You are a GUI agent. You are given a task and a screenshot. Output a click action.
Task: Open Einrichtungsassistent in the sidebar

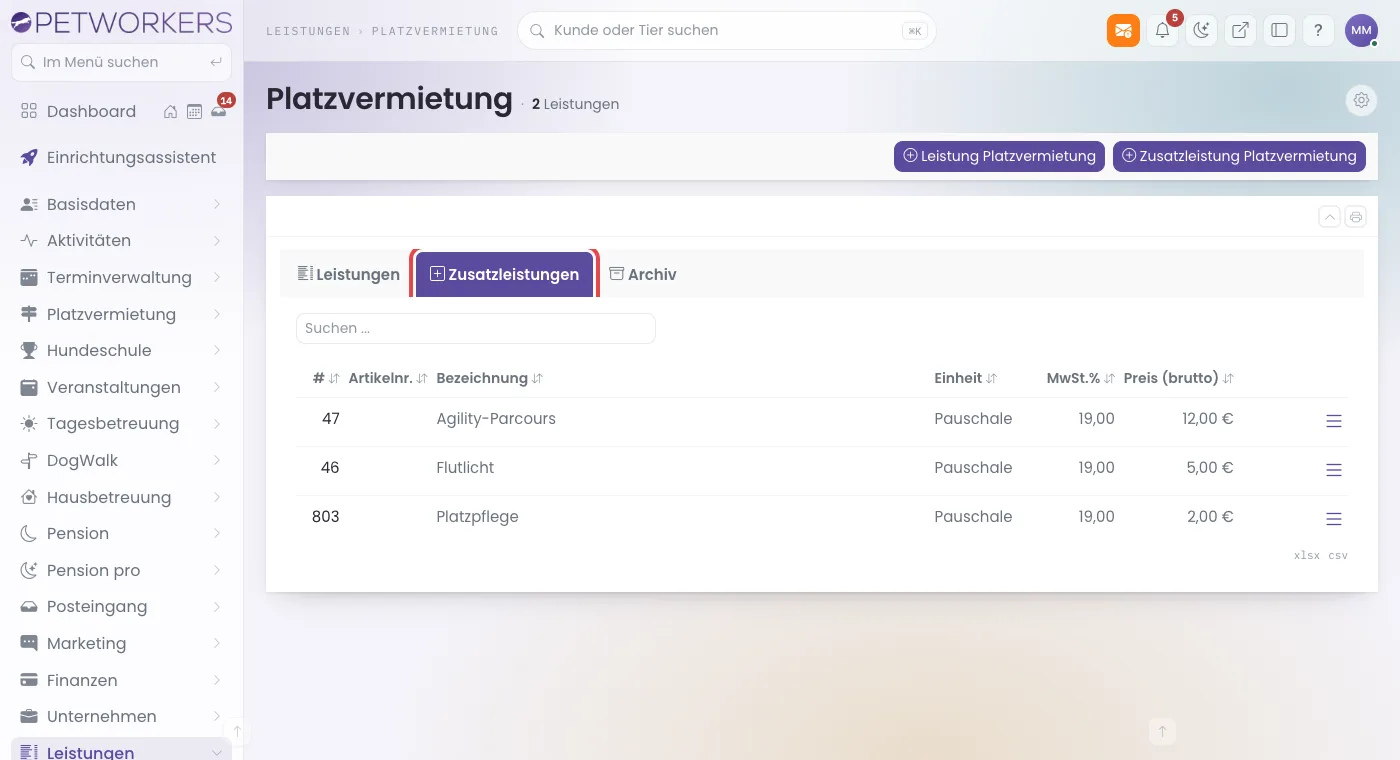pos(121,157)
